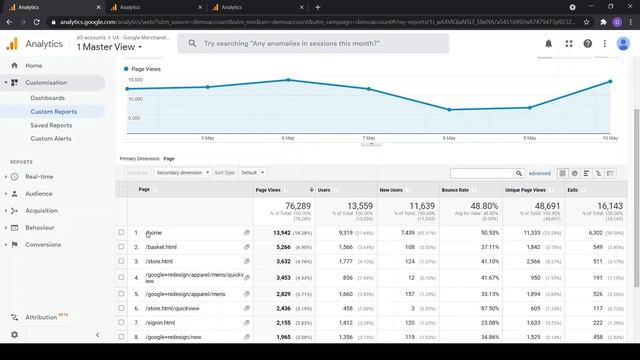Open the /home page link

(x=153, y=233)
